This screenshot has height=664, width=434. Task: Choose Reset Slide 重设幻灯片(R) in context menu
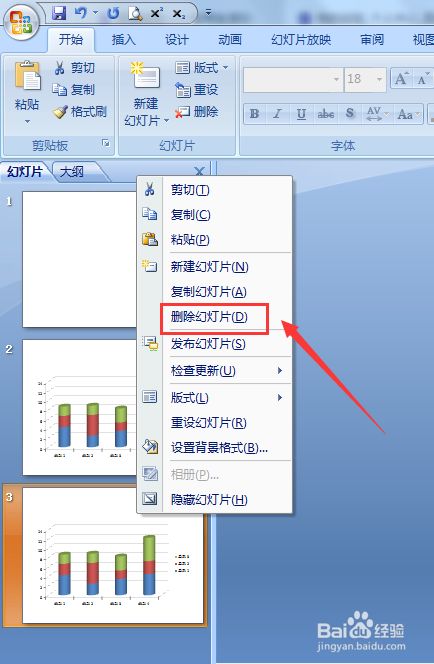(x=214, y=423)
